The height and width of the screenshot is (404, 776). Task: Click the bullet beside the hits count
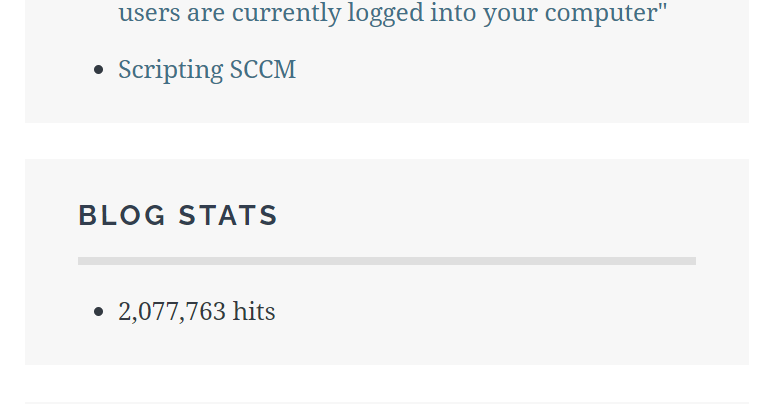tap(98, 313)
